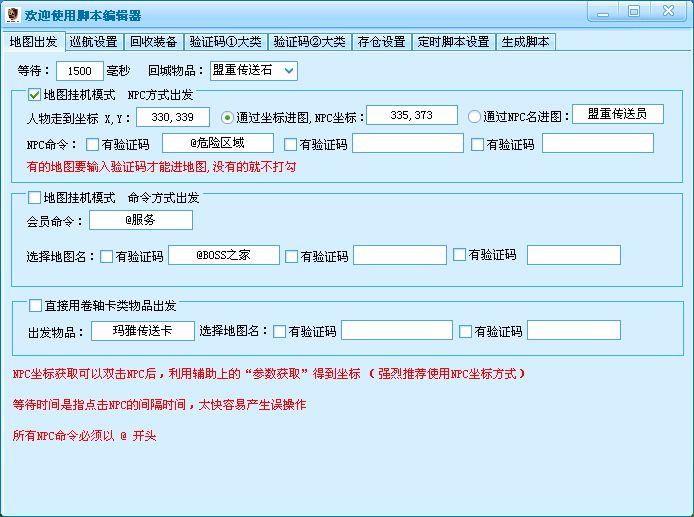Check first 选择地图名 有验证码 in 命令方式
This screenshot has height=517, width=694.
pyautogui.click(x=106, y=256)
